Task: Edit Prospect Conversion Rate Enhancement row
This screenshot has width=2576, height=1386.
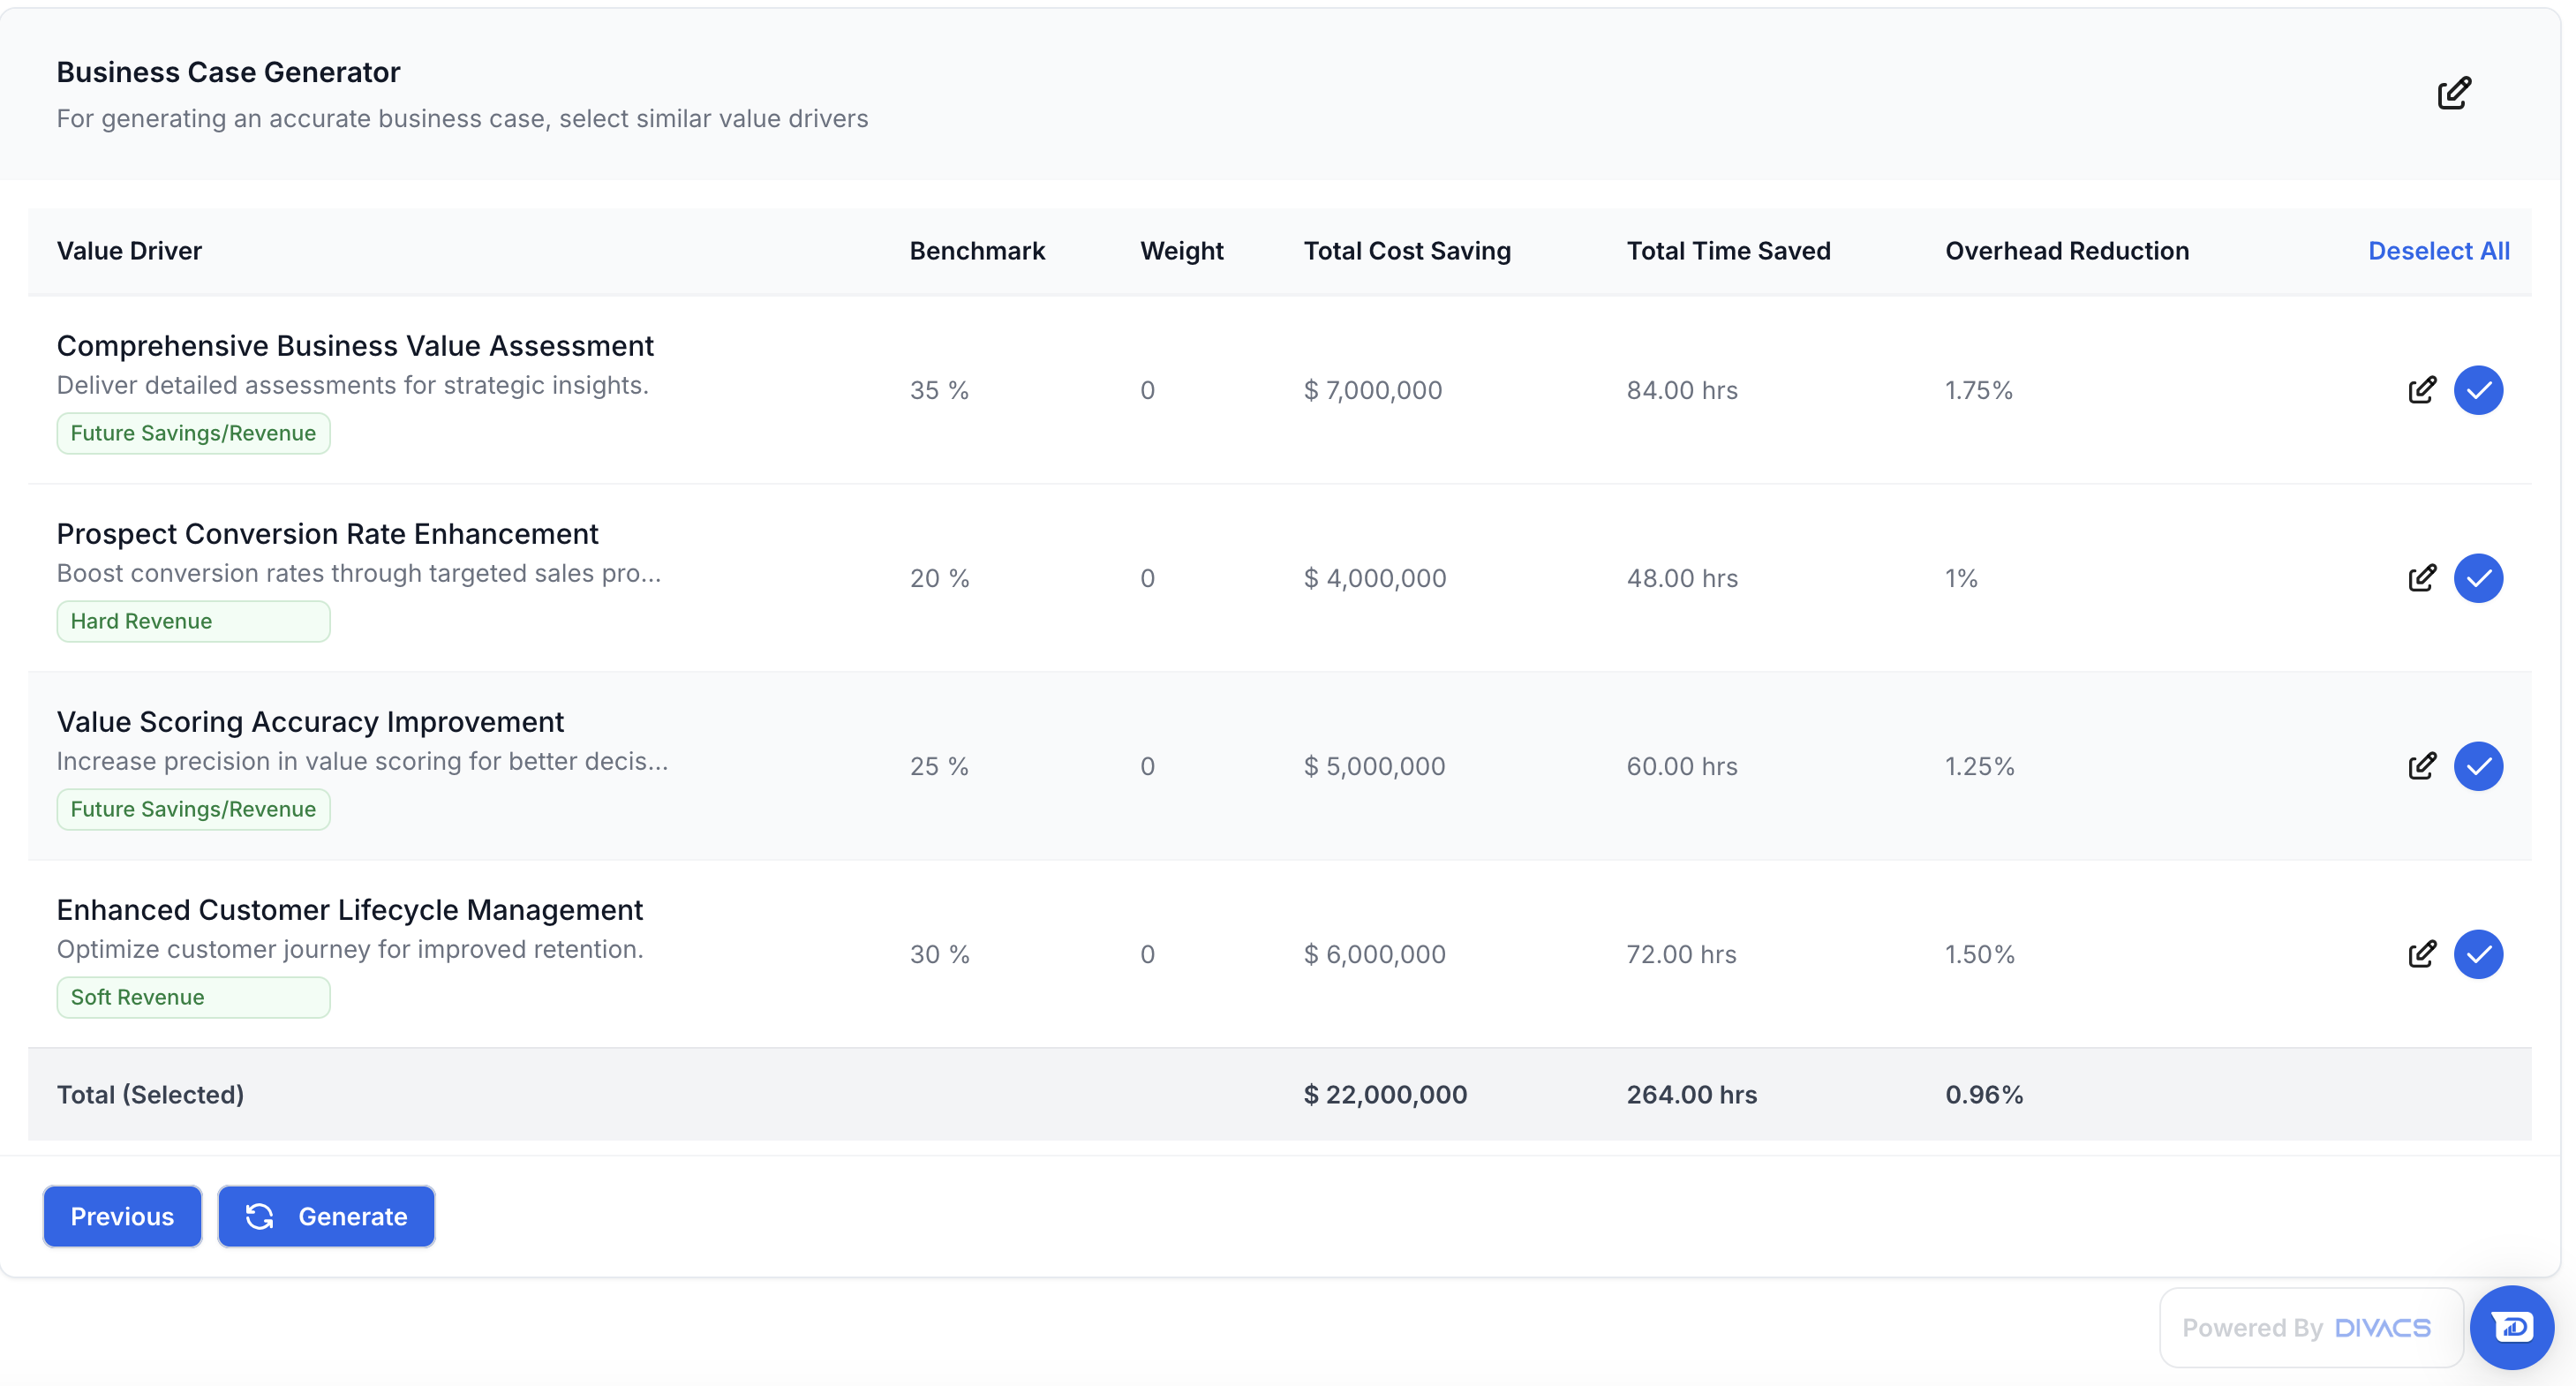Action: [x=2421, y=578]
